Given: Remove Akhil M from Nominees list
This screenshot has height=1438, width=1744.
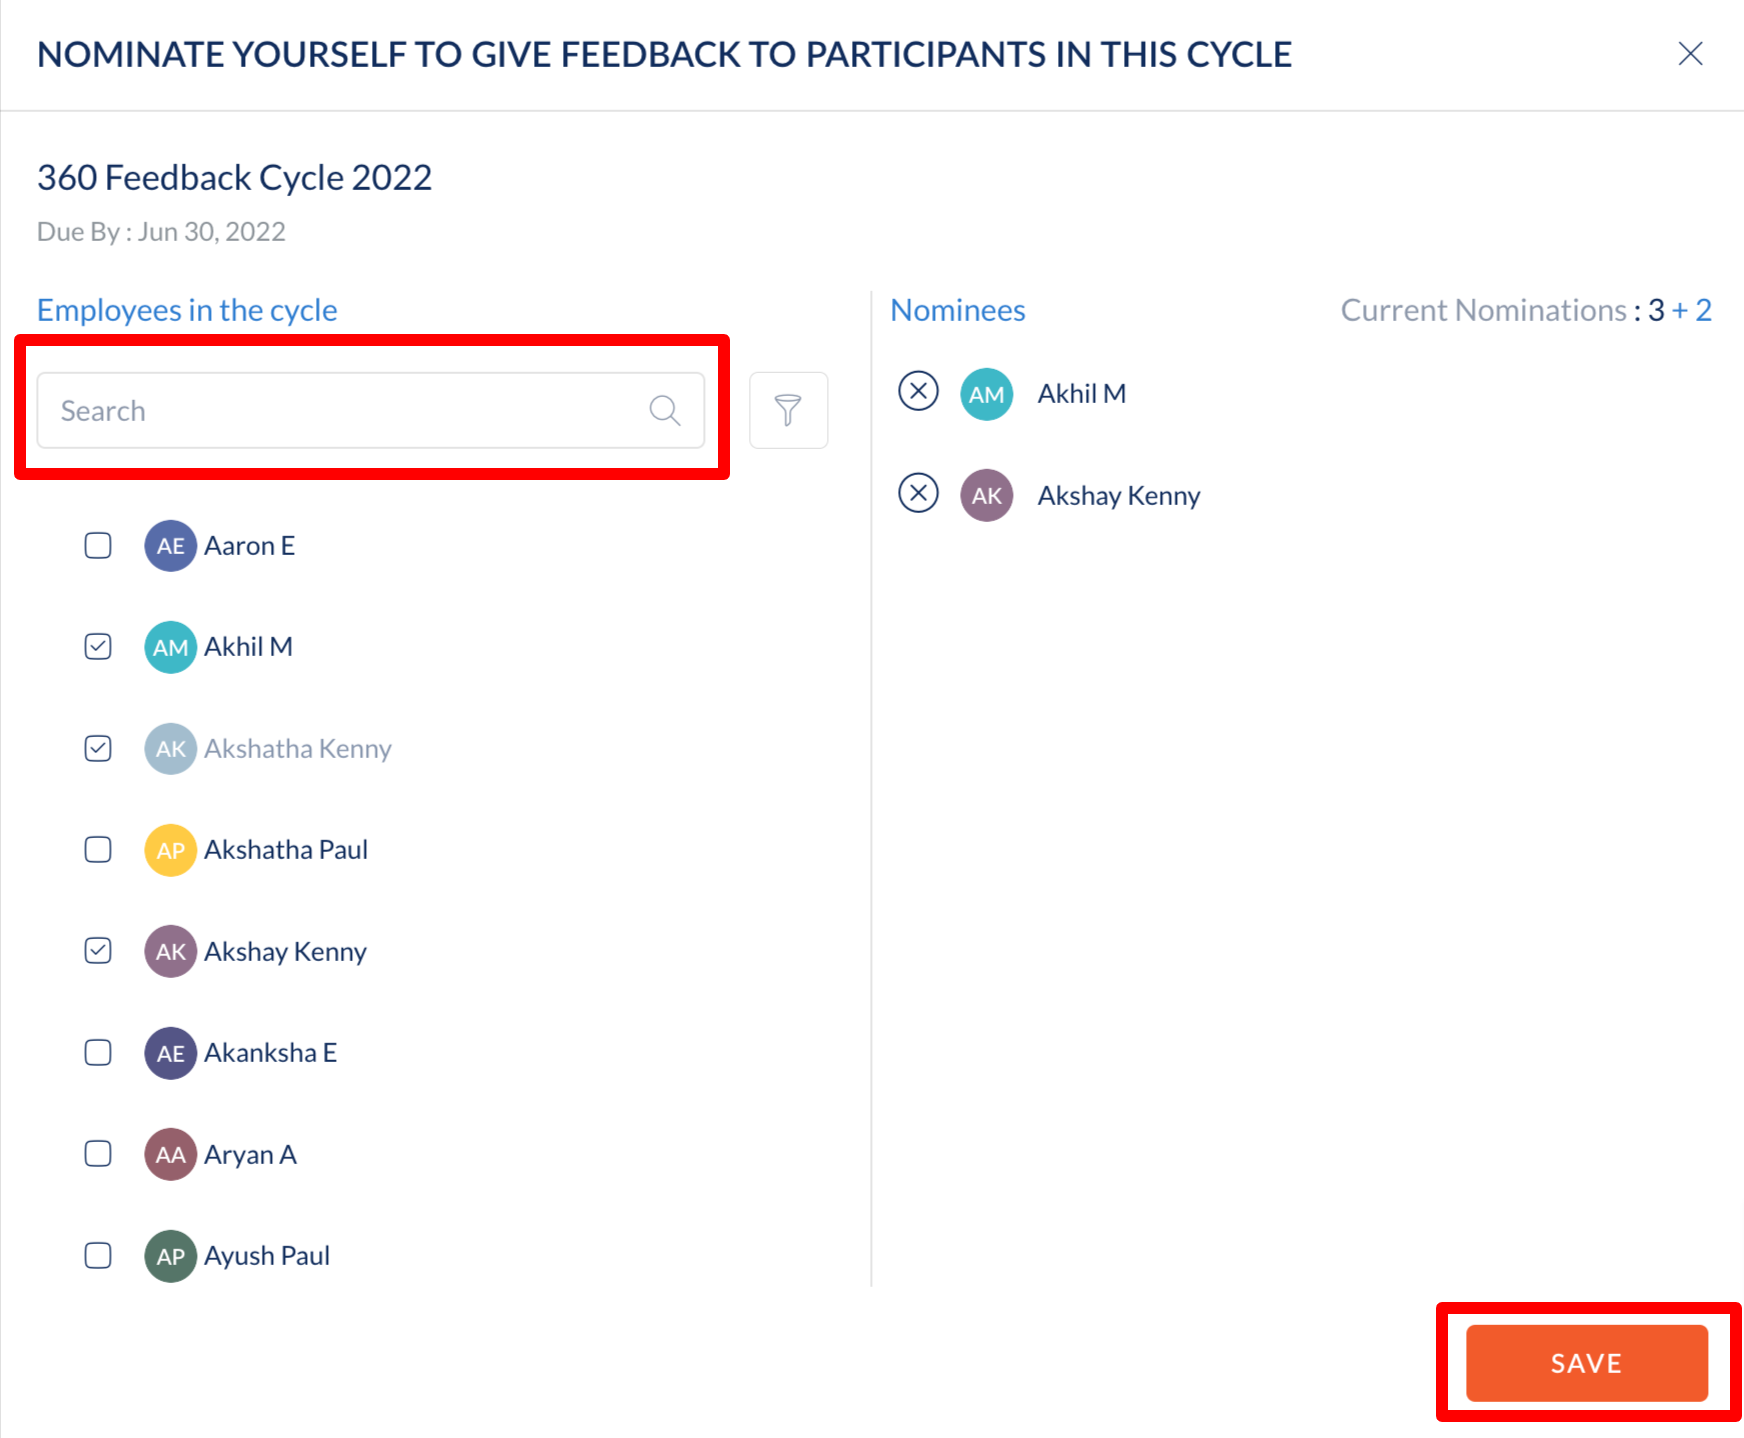Looking at the screenshot, I should tap(918, 391).
